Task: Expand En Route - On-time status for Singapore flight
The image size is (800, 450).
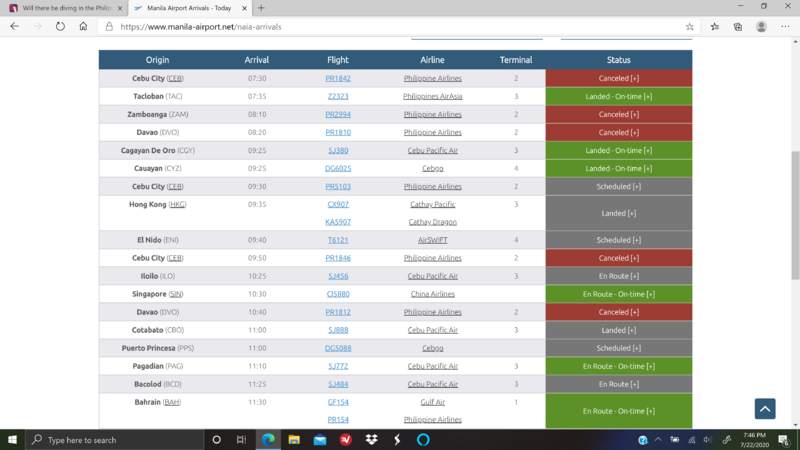Action: [x=618, y=294]
